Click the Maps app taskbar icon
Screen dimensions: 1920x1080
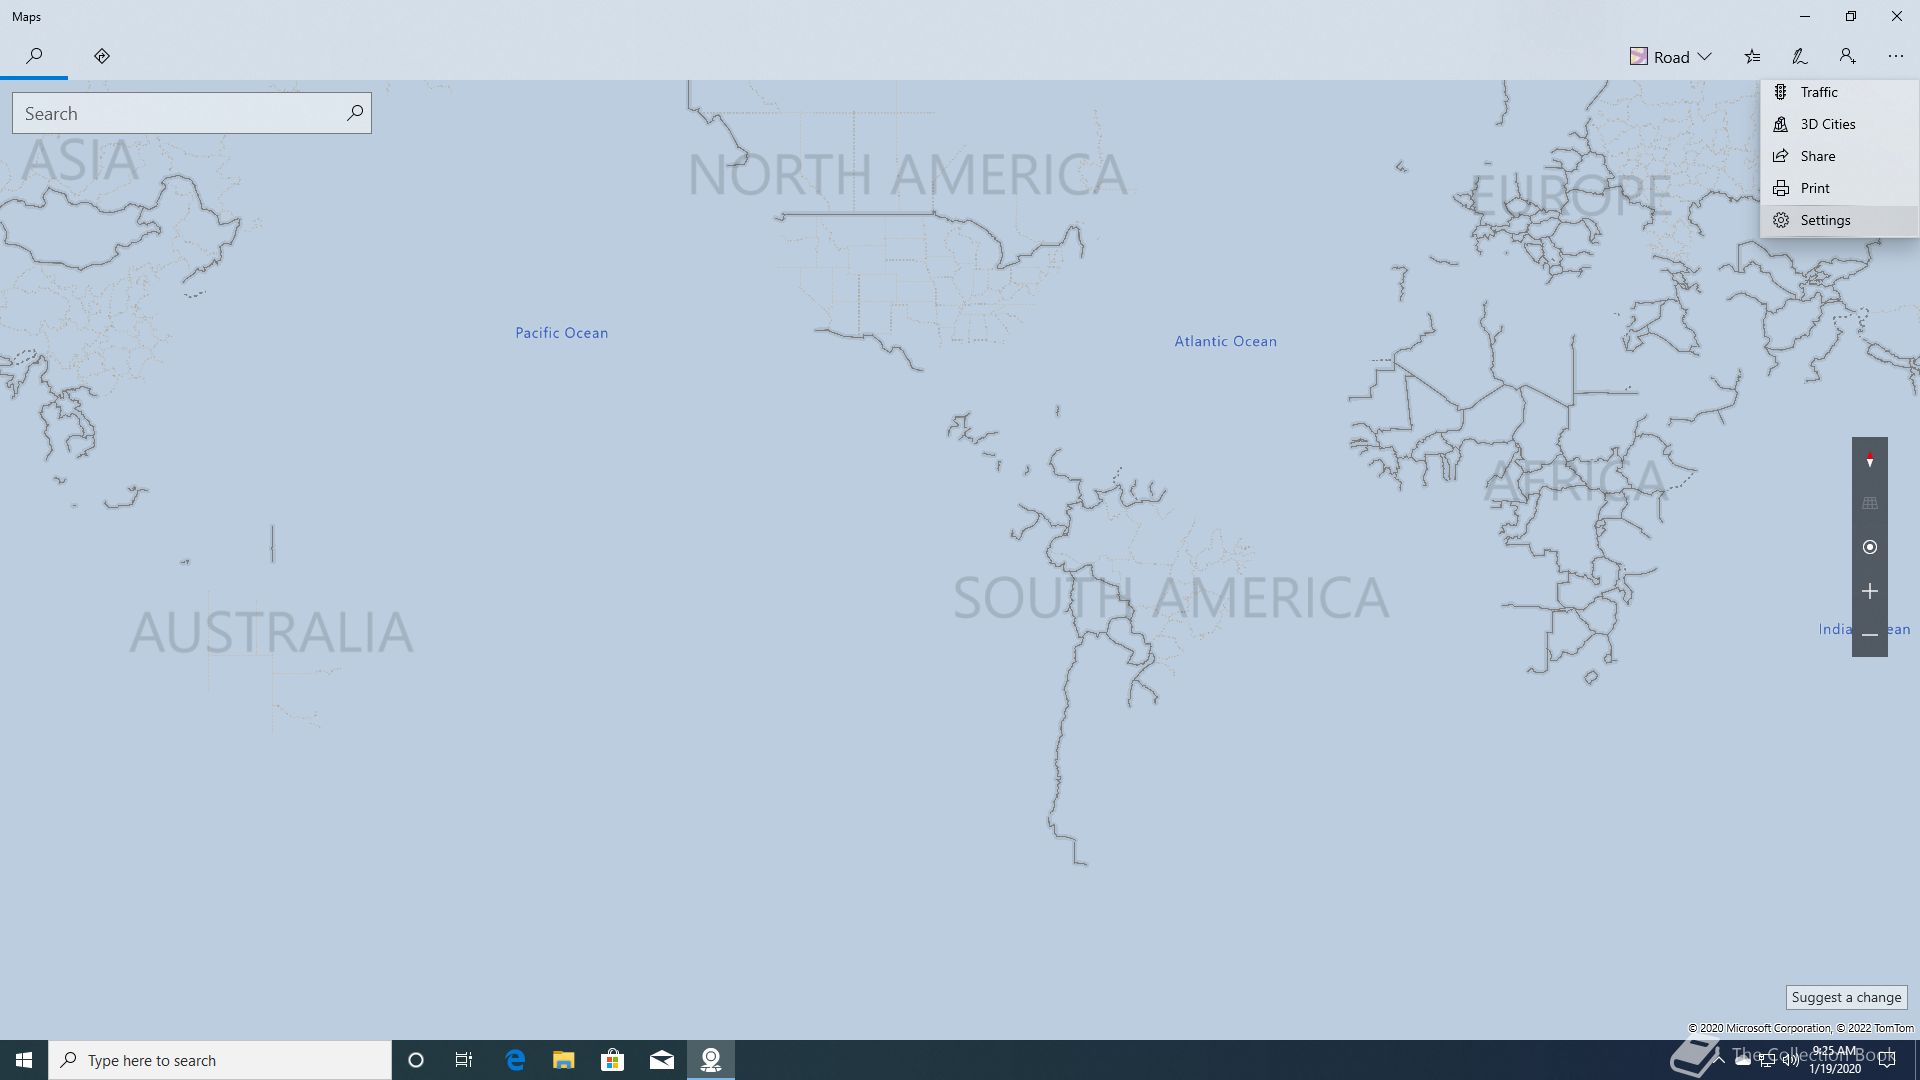[x=711, y=1060]
